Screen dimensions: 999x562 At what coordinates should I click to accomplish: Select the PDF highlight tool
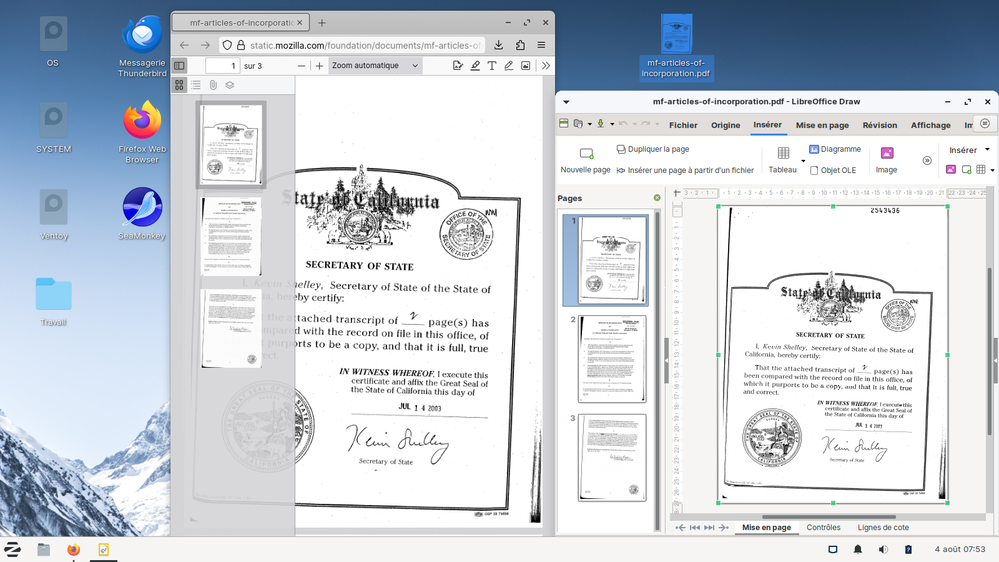[x=474, y=66]
